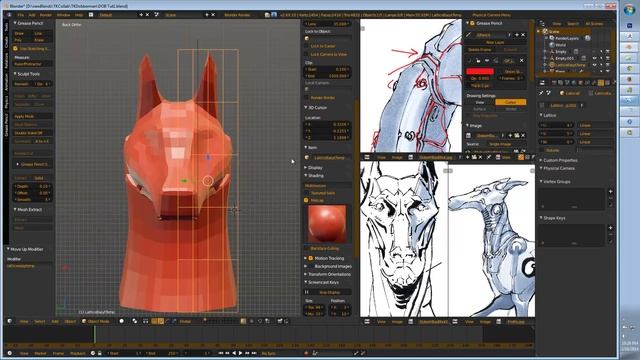Enable Lock Camera to View checkbox

[x=307, y=54]
